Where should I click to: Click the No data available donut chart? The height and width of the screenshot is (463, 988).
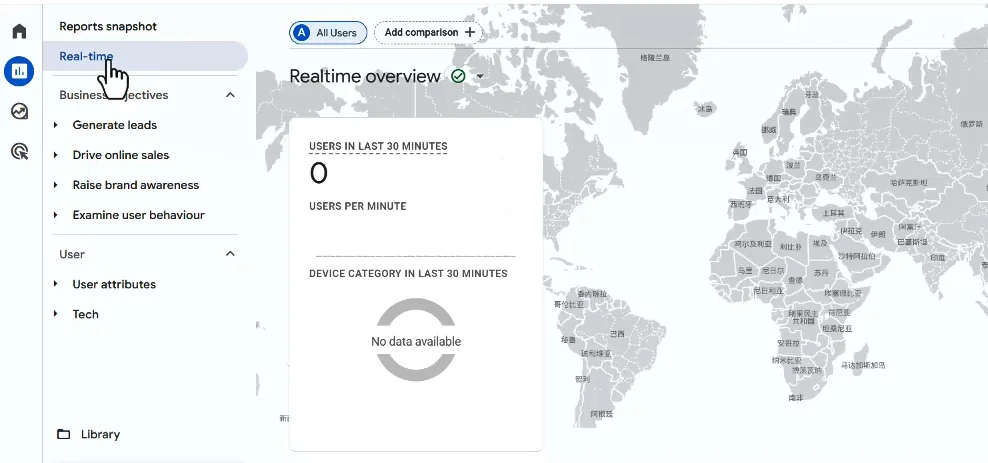point(416,340)
